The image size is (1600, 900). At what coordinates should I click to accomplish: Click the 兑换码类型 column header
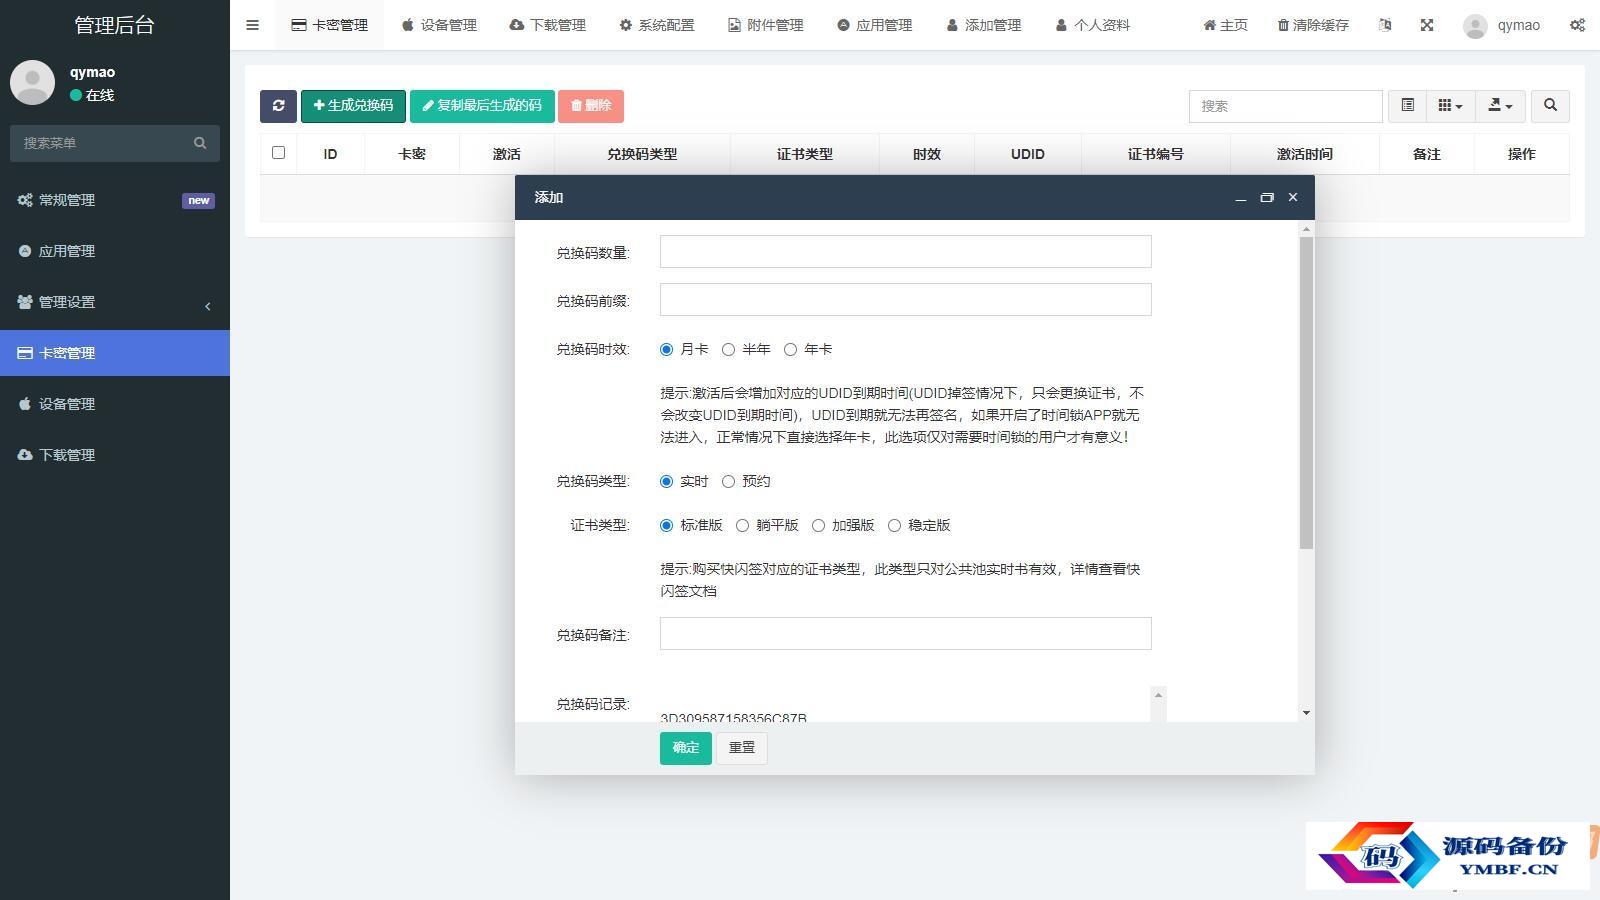[x=642, y=154]
